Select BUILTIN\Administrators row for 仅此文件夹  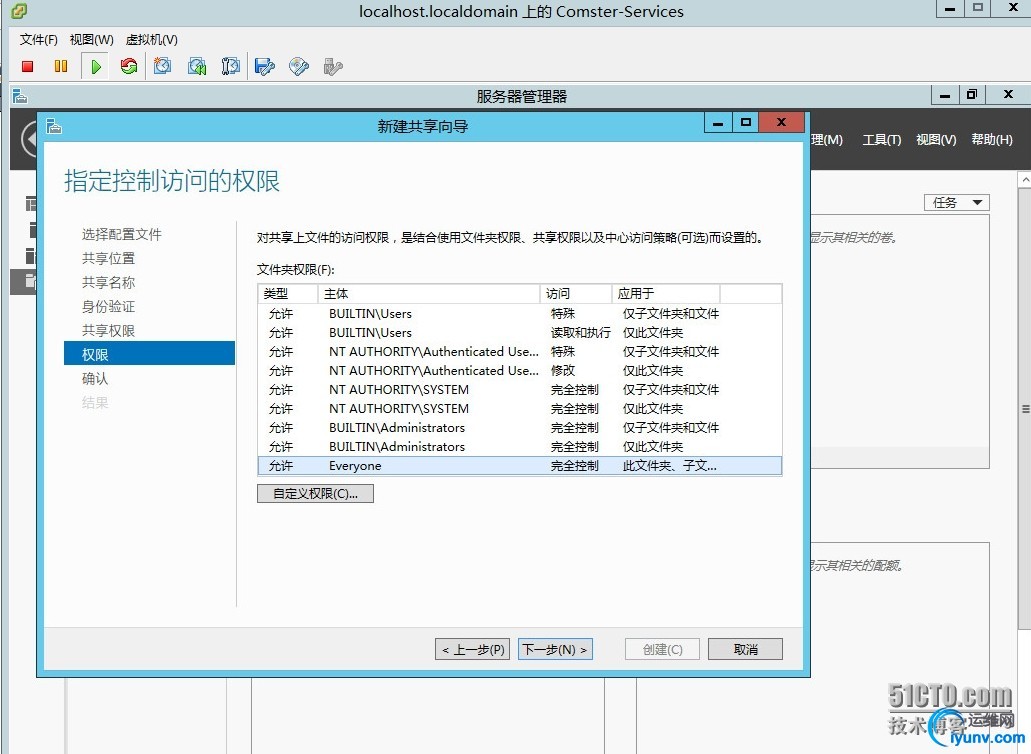pyautogui.click(x=520, y=446)
